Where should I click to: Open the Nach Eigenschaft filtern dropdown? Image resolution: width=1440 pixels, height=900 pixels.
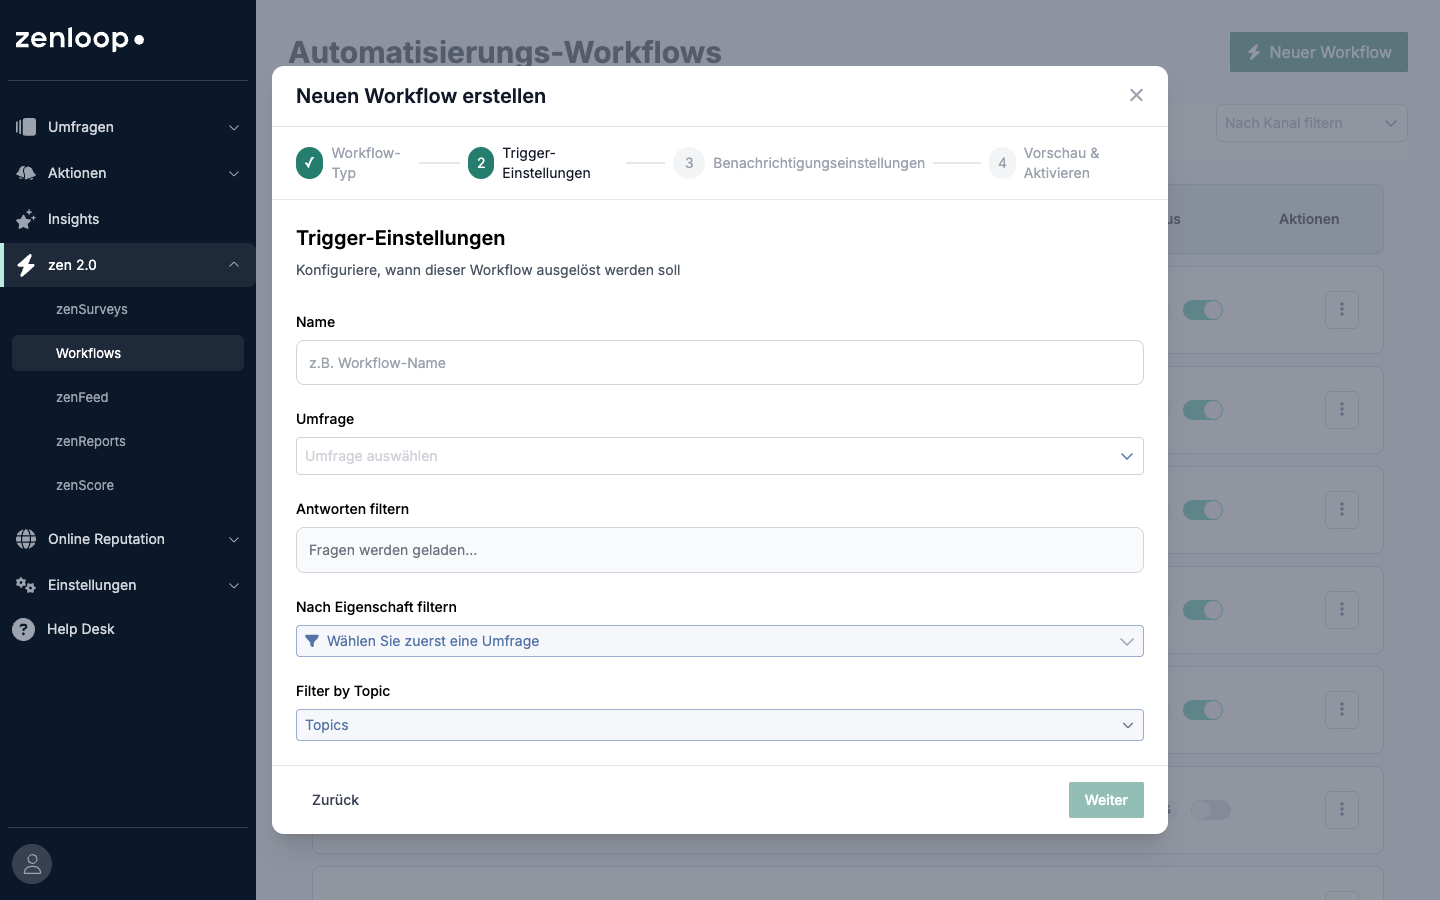pyautogui.click(x=719, y=641)
